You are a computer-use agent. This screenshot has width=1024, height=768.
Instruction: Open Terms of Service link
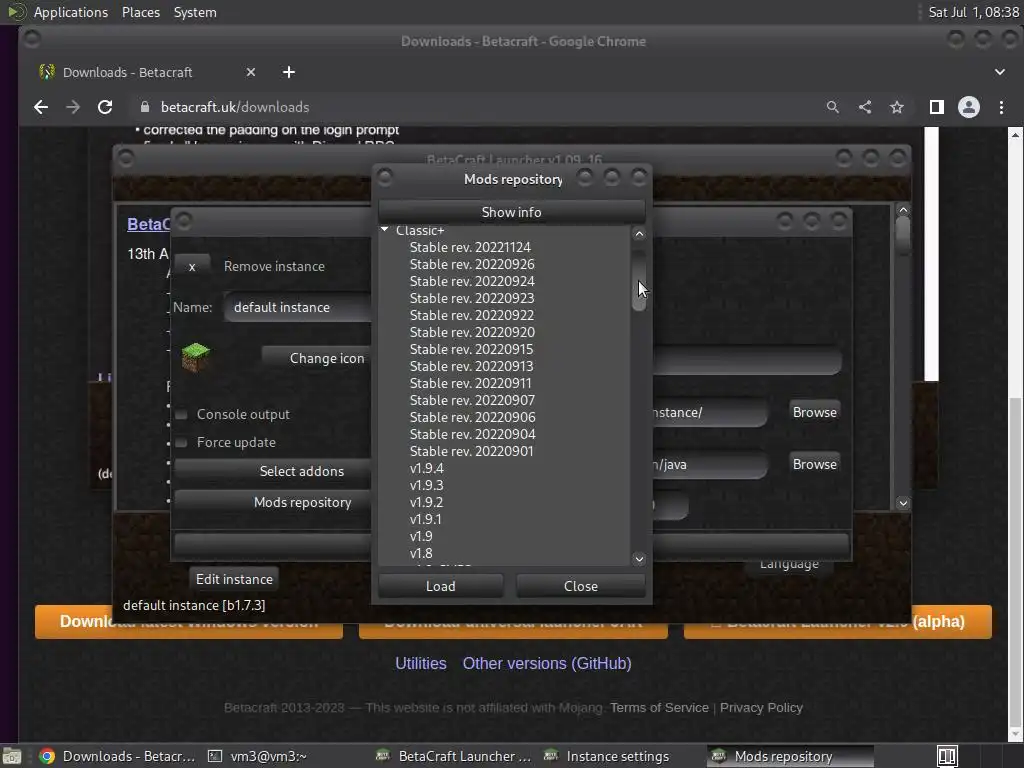[x=659, y=708]
